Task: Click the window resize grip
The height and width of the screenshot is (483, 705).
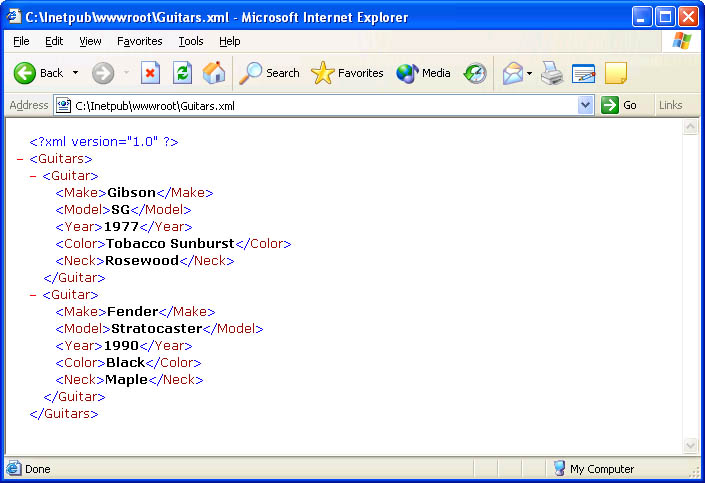Action: (x=695, y=471)
